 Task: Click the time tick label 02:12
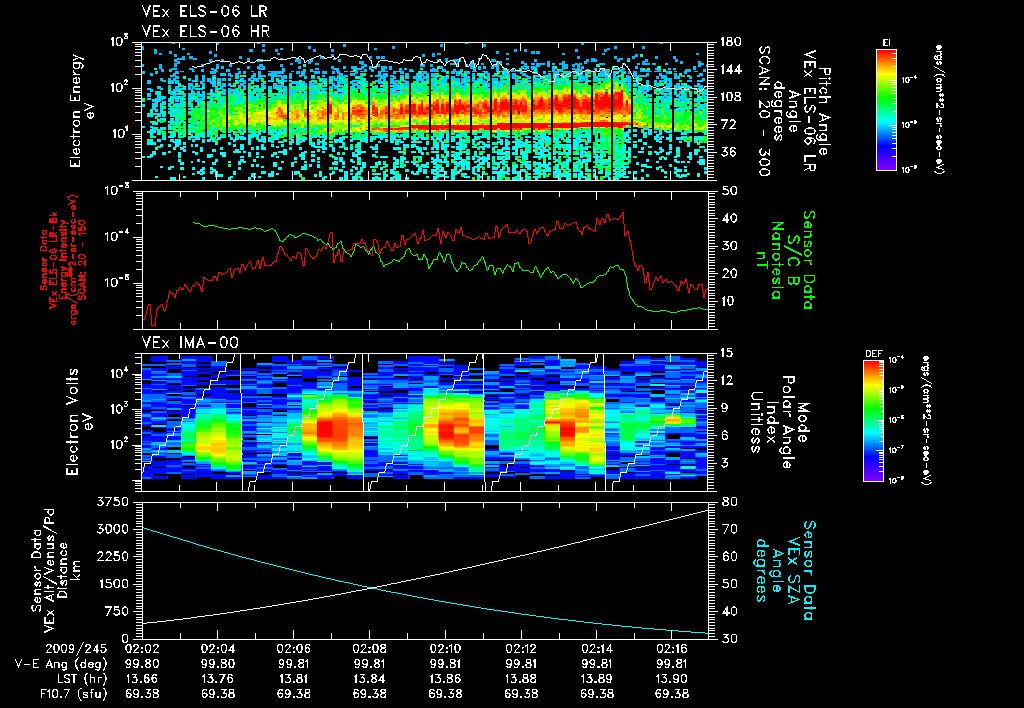520,649
